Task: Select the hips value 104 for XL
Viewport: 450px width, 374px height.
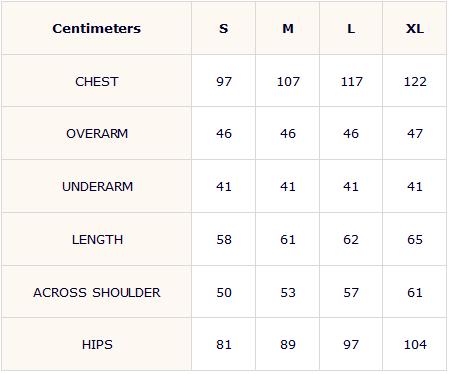Action: click(x=415, y=344)
